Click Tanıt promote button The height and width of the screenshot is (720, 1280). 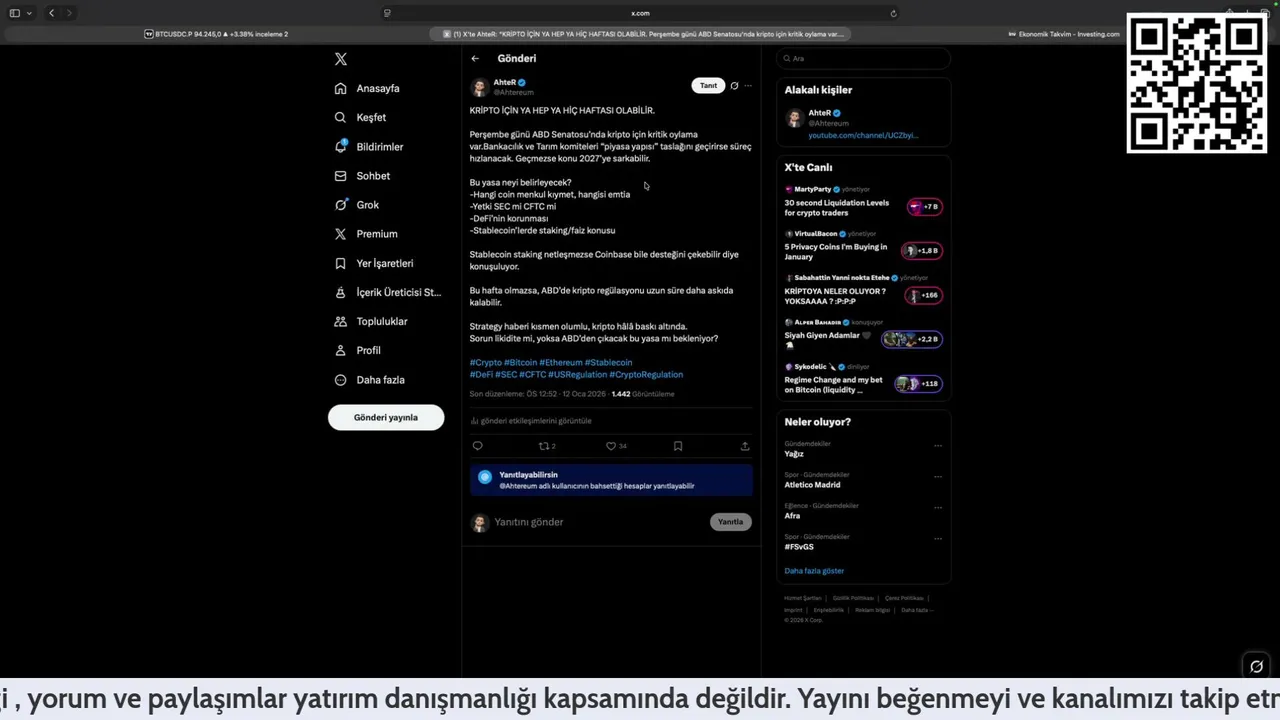coord(708,86)
